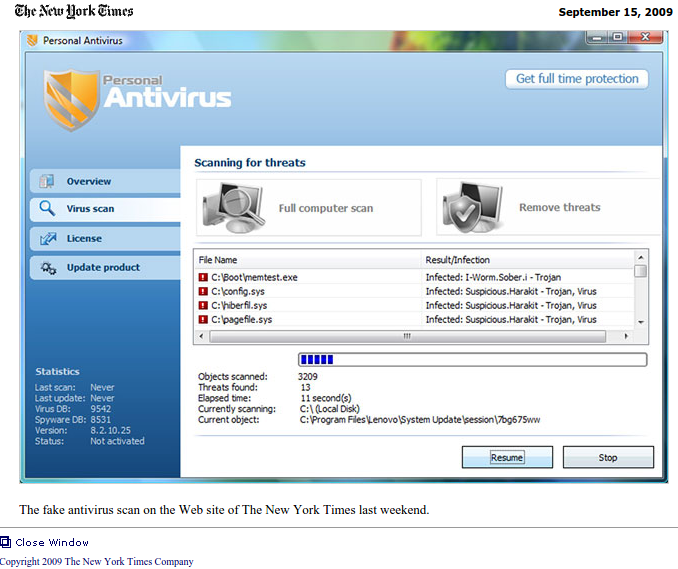
Task: Click the Version 8.2.10.25 value
Action: [110, 431]
